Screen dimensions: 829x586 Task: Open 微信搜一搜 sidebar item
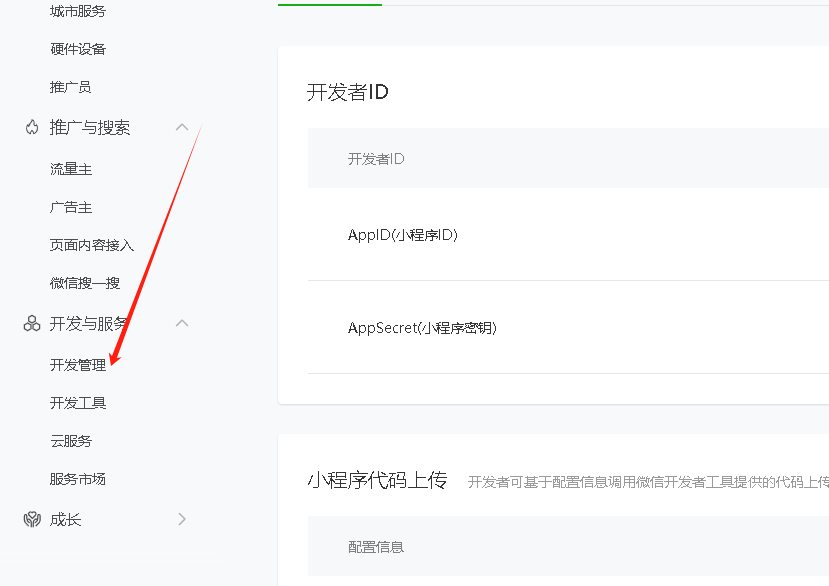click(x=85, y=283)
